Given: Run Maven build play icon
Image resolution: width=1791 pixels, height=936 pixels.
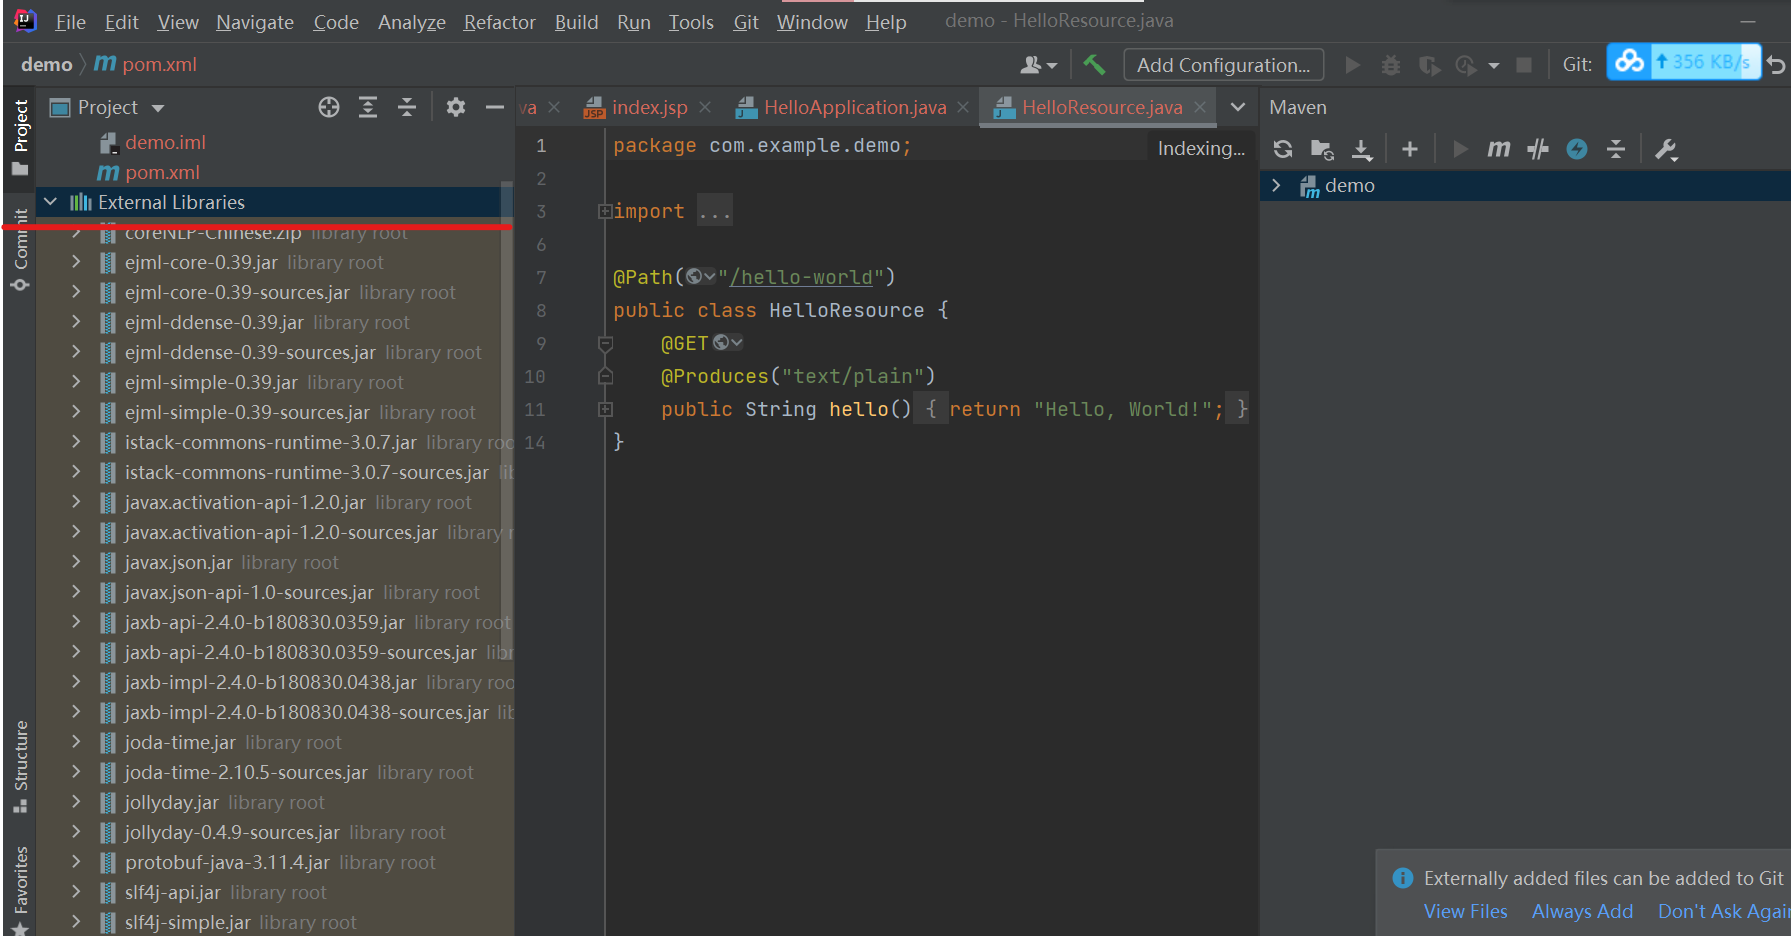Looking at the screenshot, I should tap(1460, 149).
